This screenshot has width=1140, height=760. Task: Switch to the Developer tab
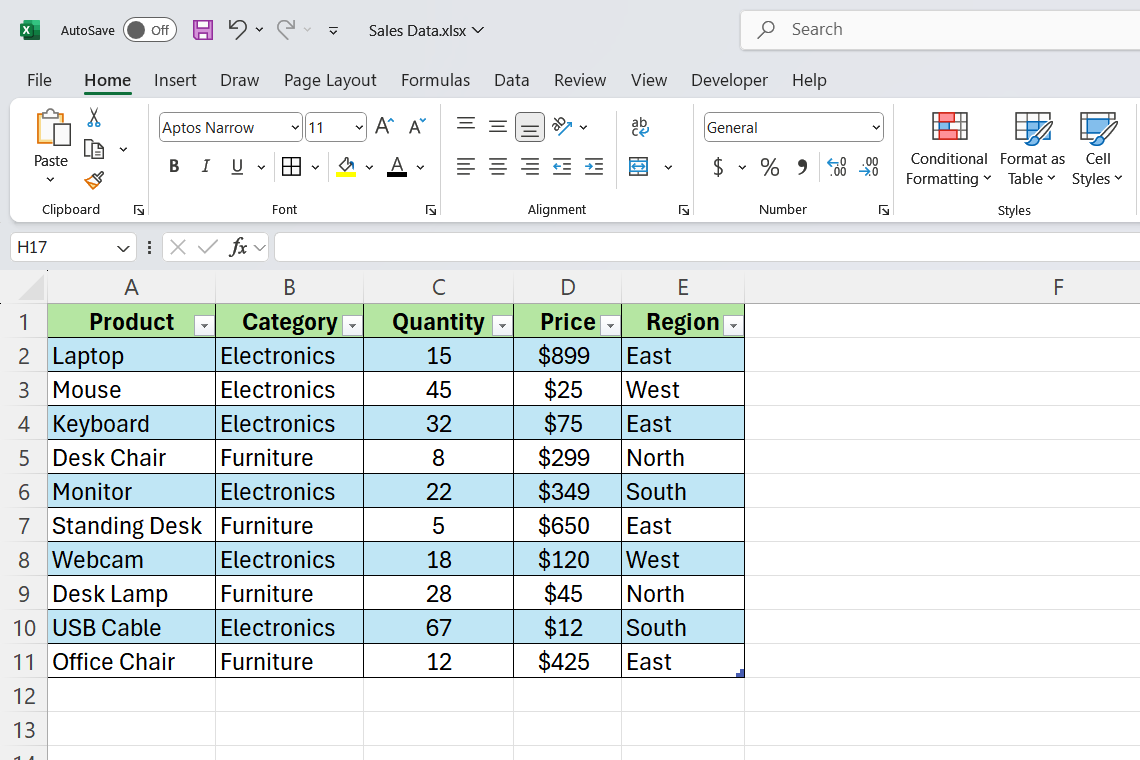(729, 80)
